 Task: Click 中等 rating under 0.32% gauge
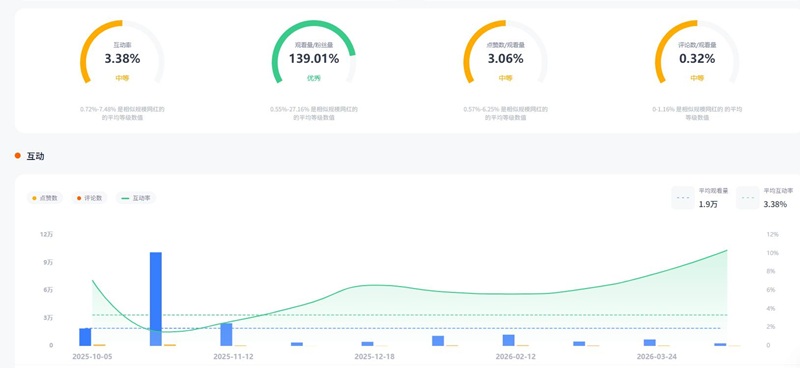point(697,78)
